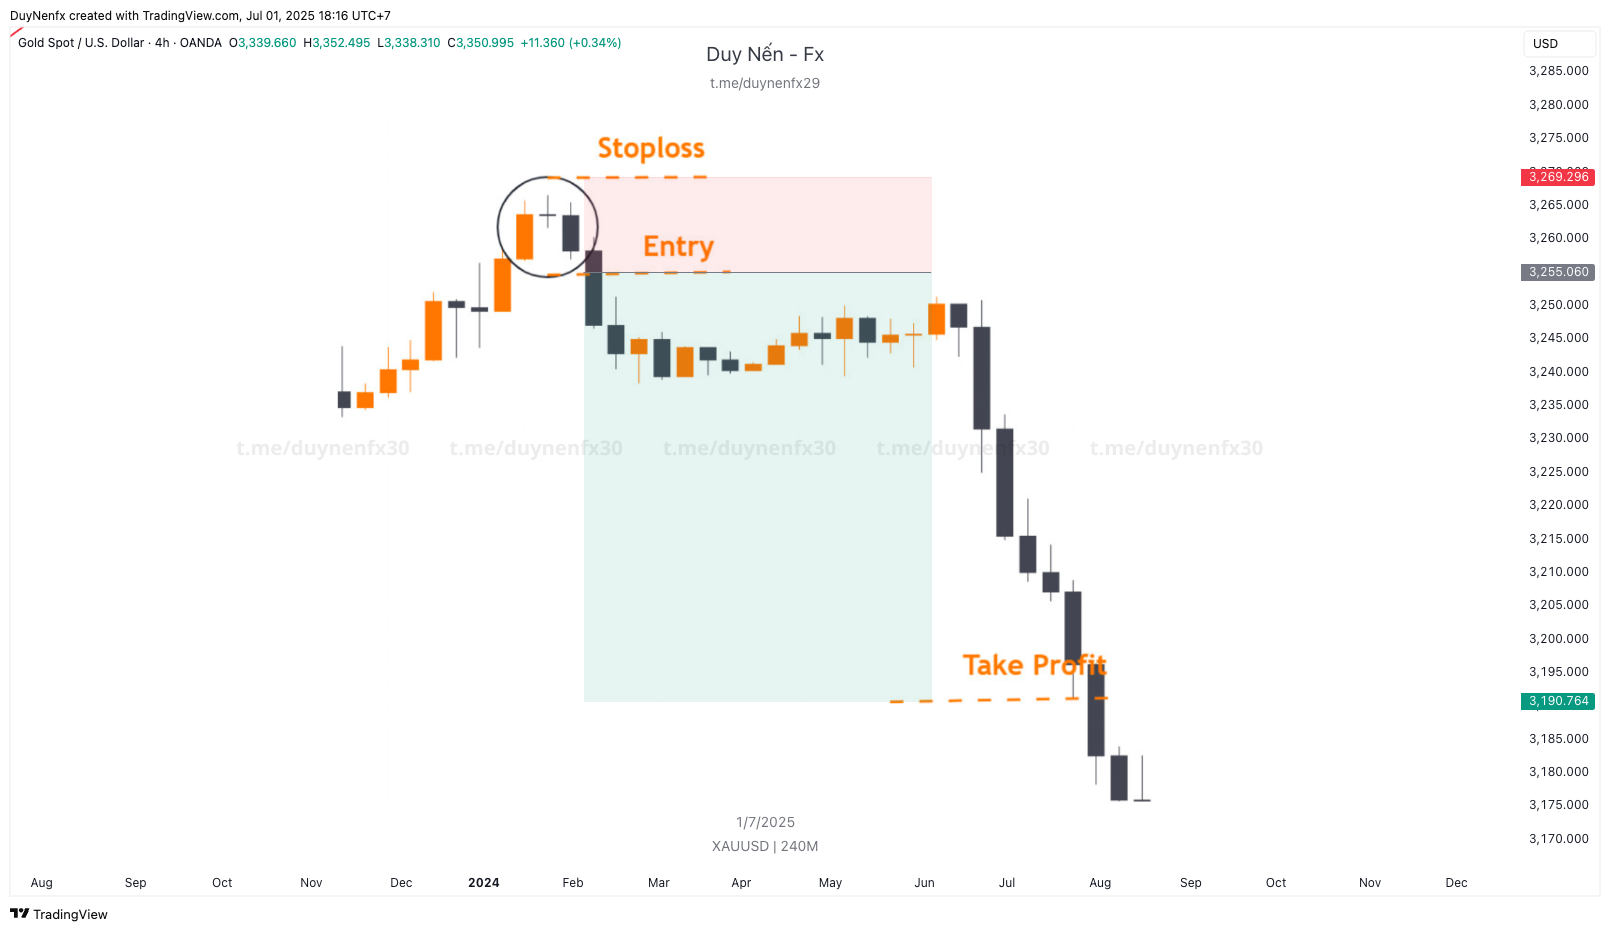Screen dimensions: 1610x931
Task: Click the 1/7/2025 date text
Action: tap(765, 822)
